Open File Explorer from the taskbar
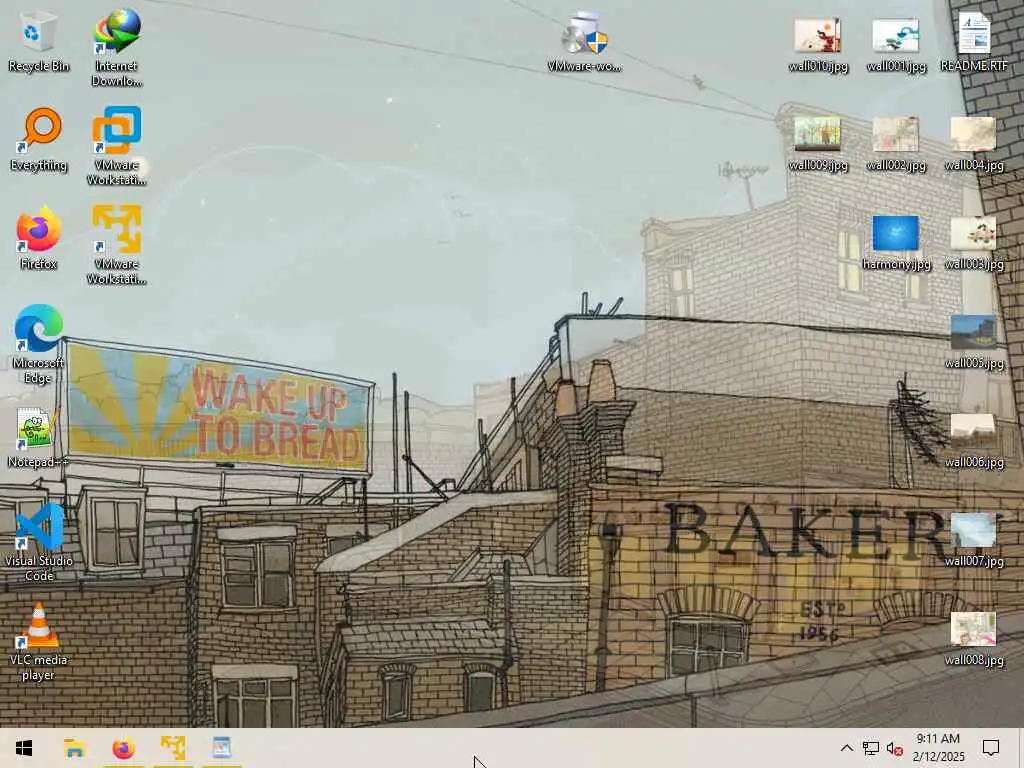The width and height of the screenshot is (1024, 768). (x=74, y=748)
